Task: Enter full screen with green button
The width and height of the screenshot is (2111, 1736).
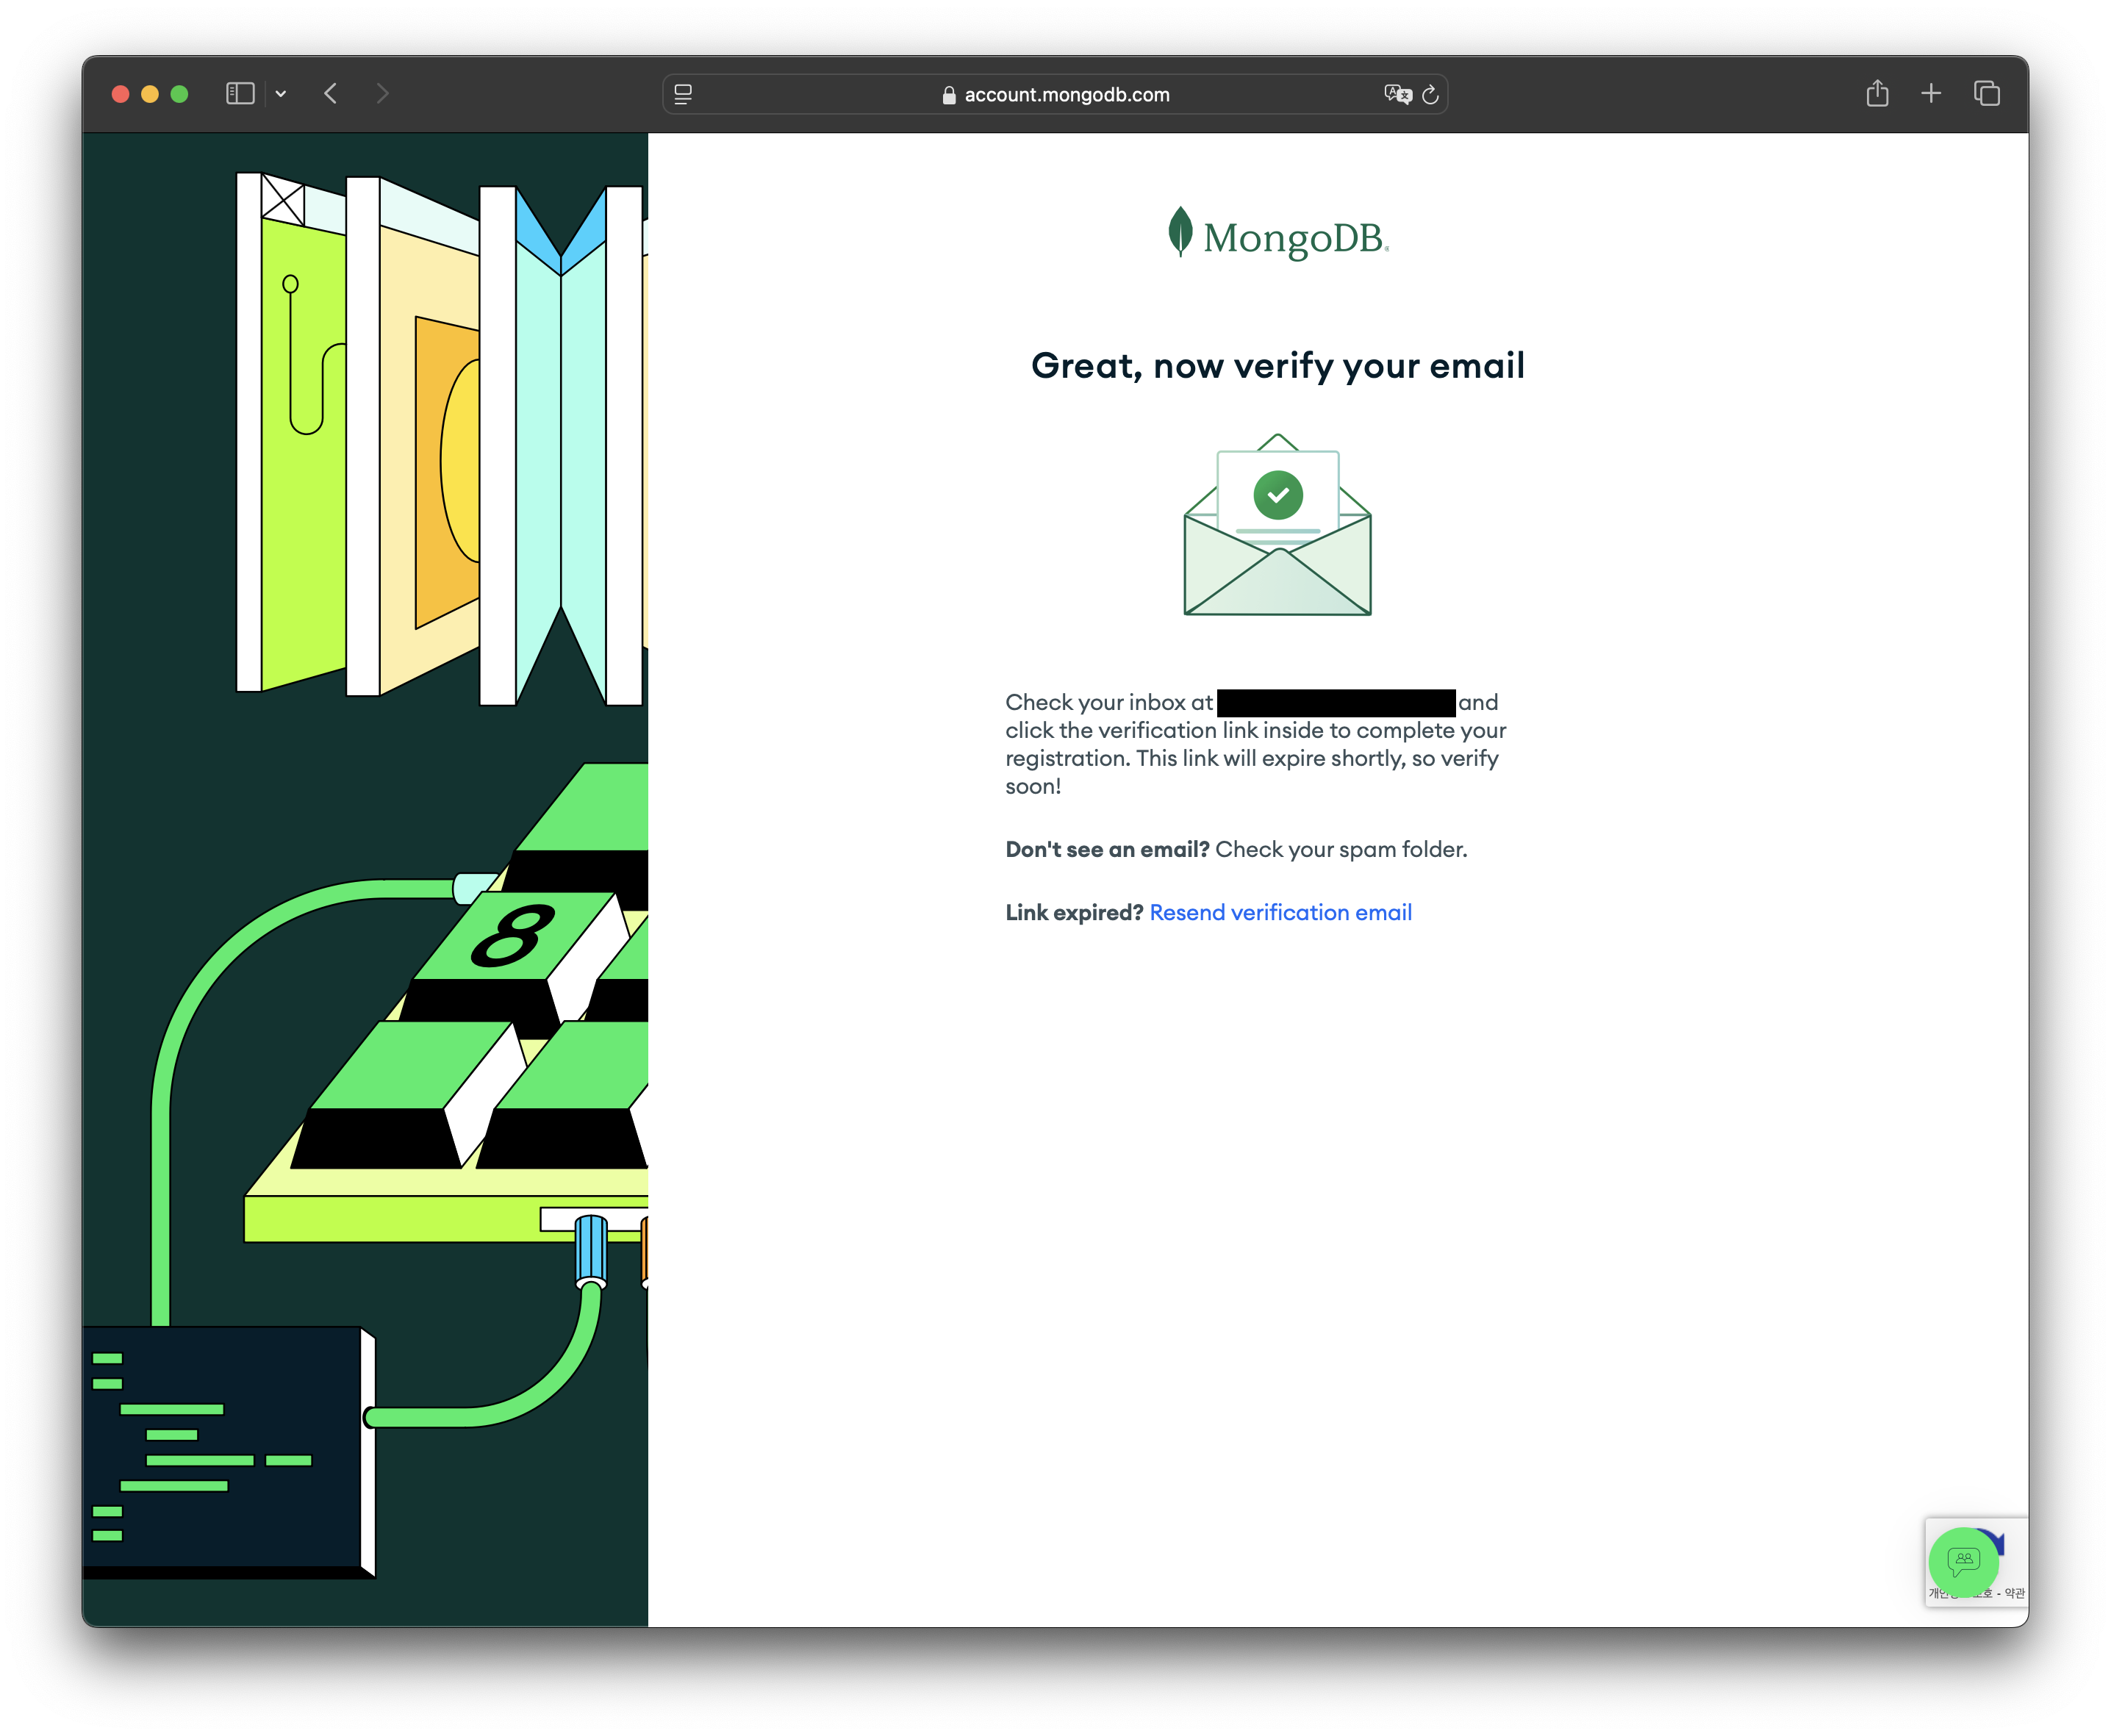Action: (x=180, y=94)
